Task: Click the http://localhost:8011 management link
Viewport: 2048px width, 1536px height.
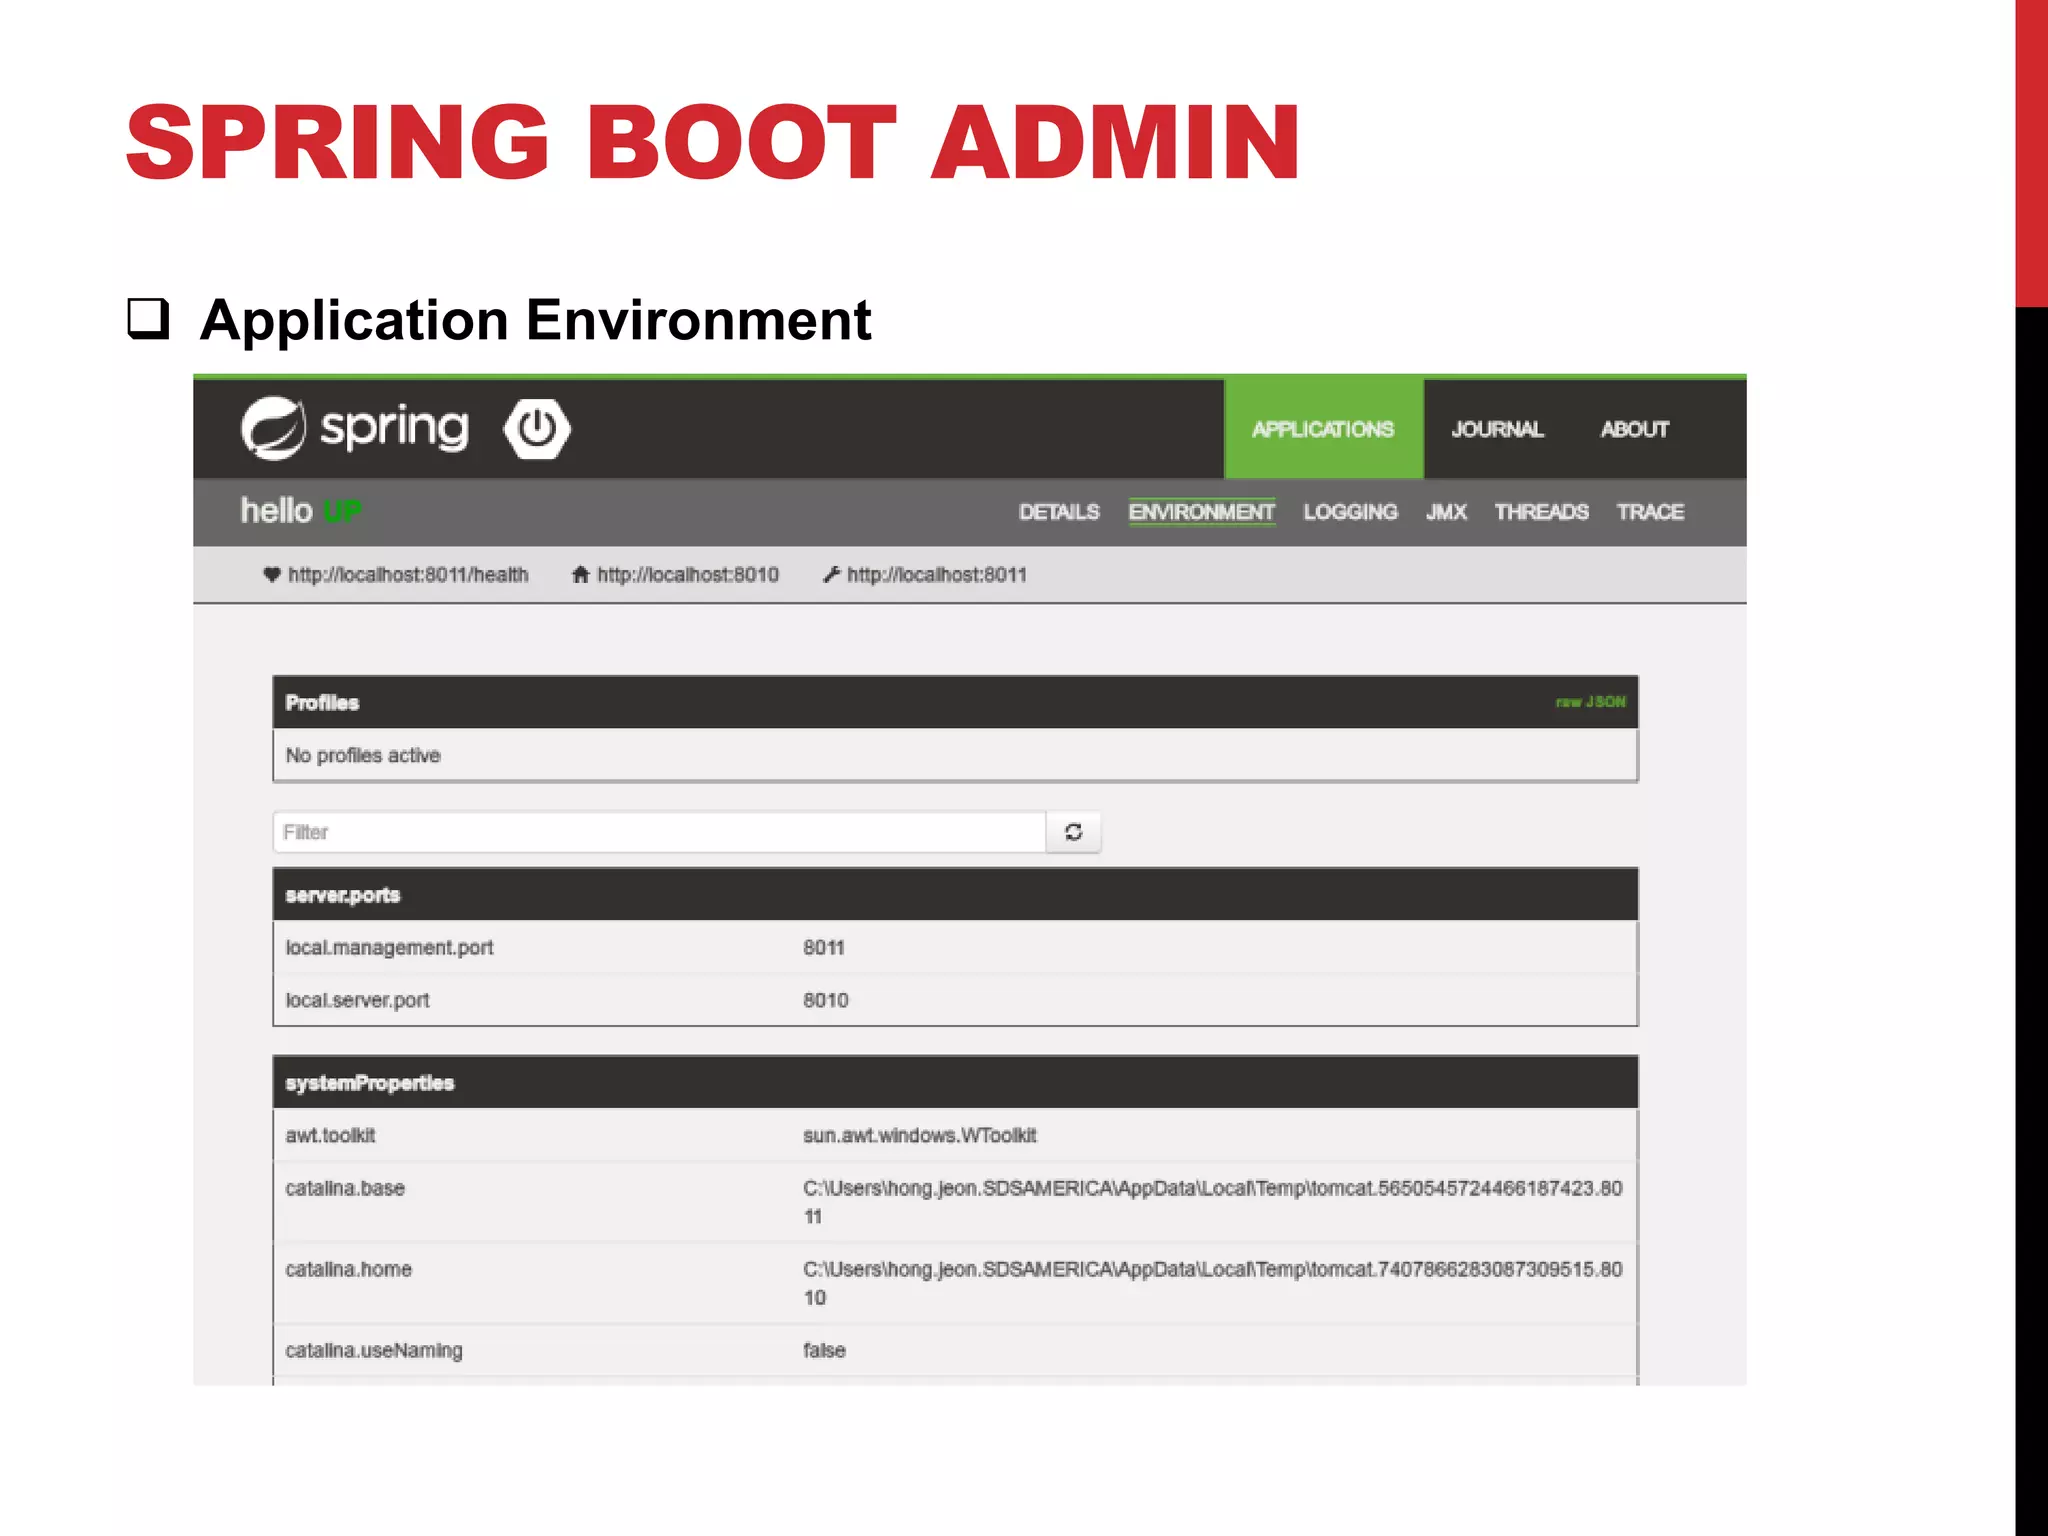Action: click(937, 575)
